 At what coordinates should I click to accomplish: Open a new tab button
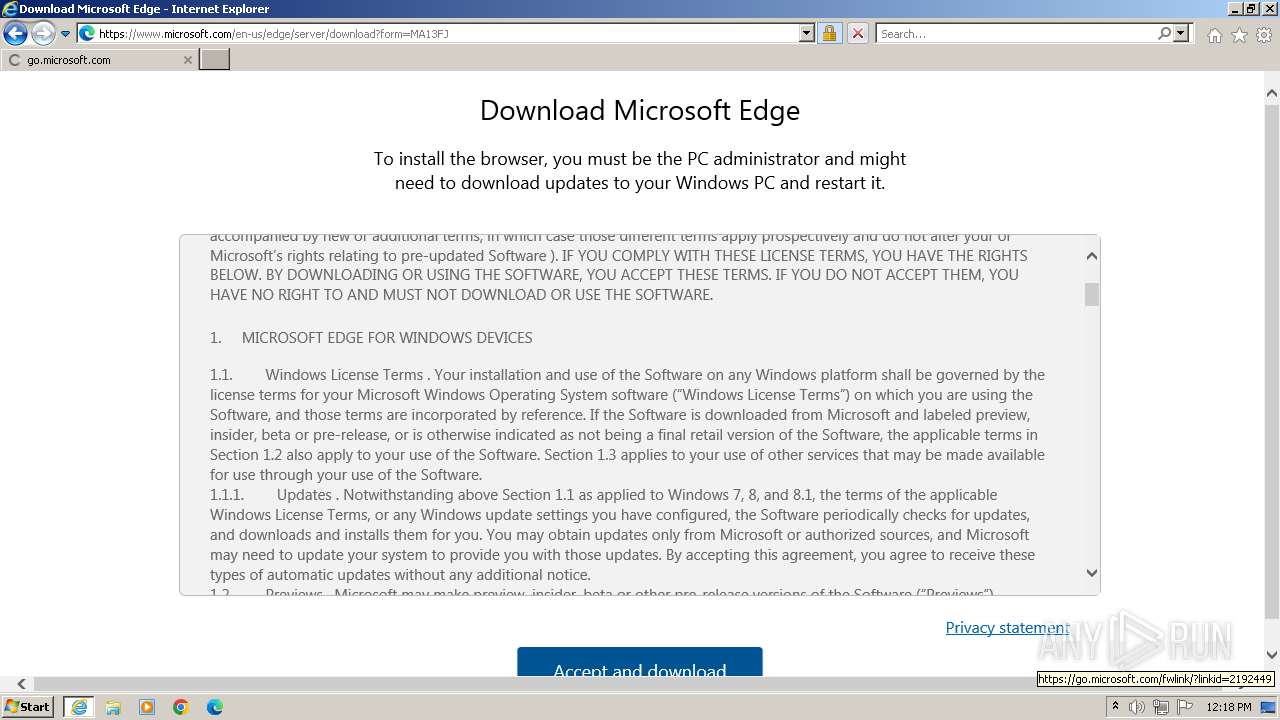pos(215,60)
